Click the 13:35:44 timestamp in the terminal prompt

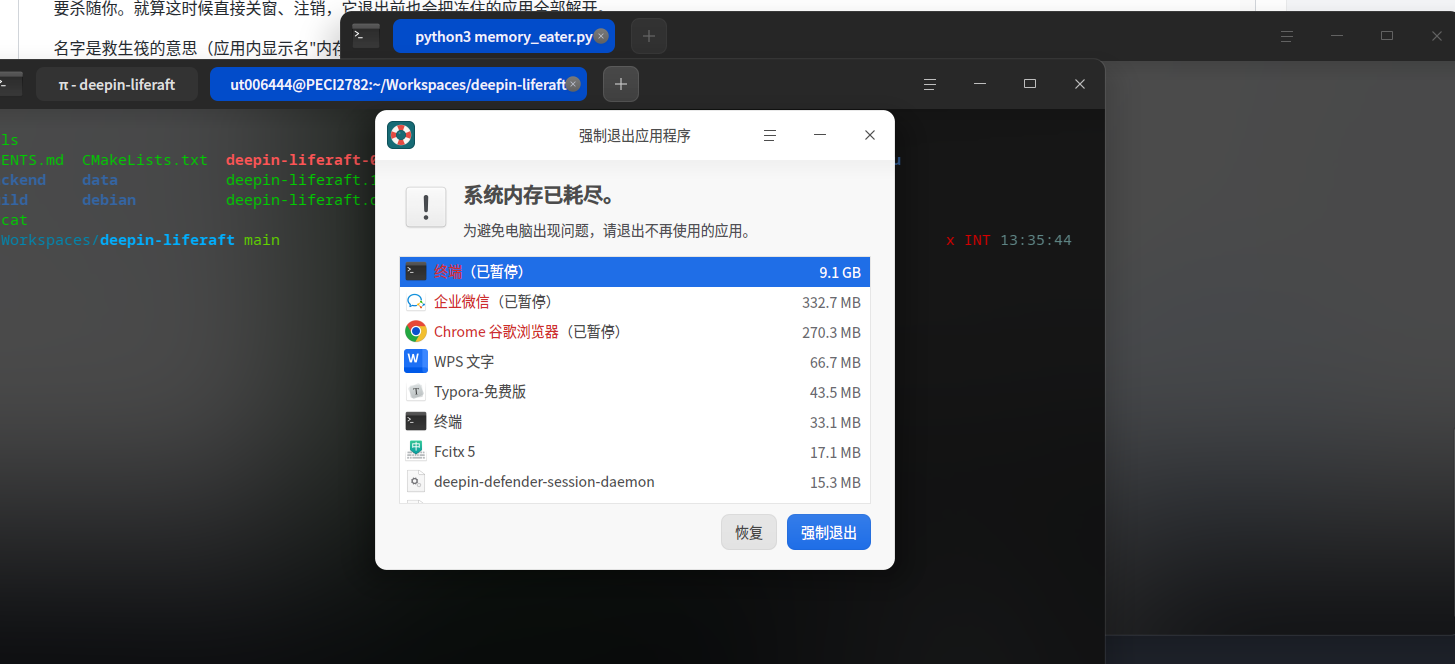click(1036, 240)
